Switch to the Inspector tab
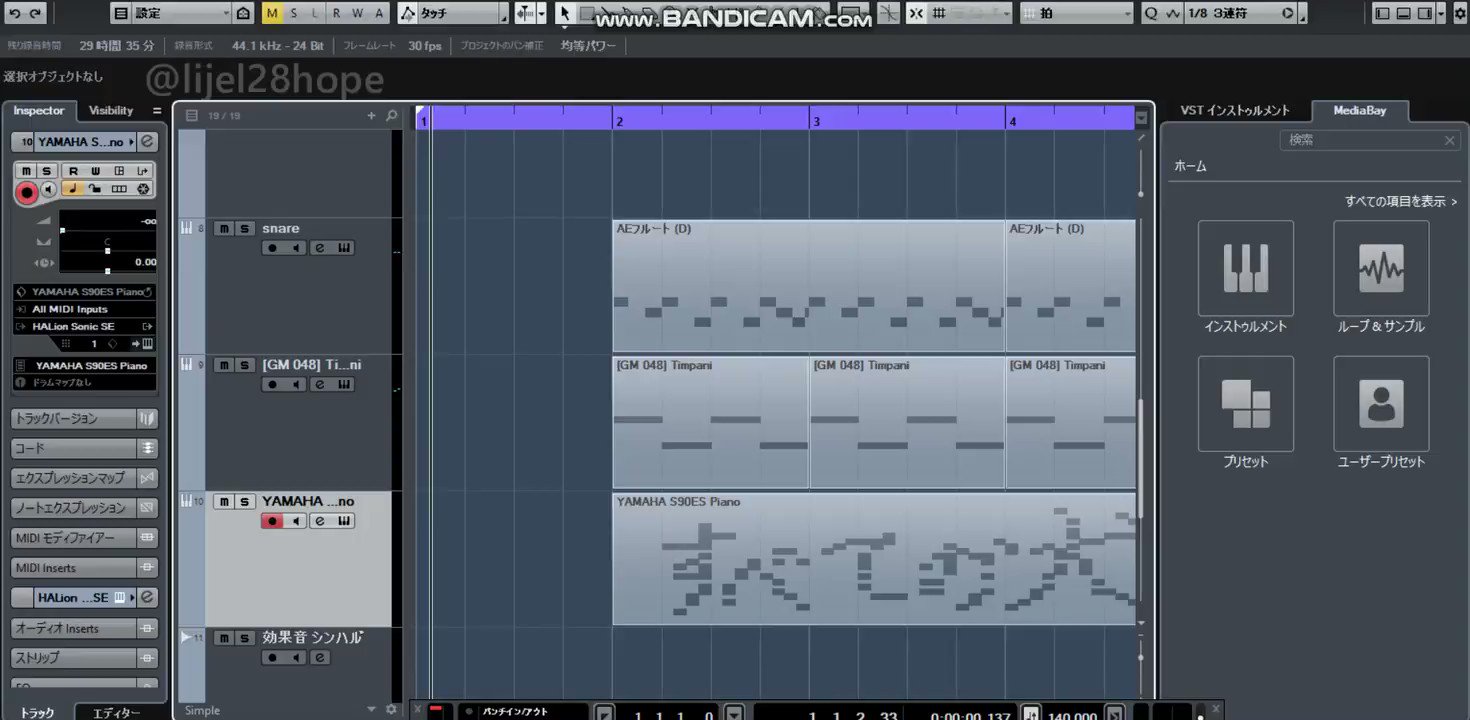Viewport: 1470px width, 720px height. pyautogui.click(x=38, y=111)
